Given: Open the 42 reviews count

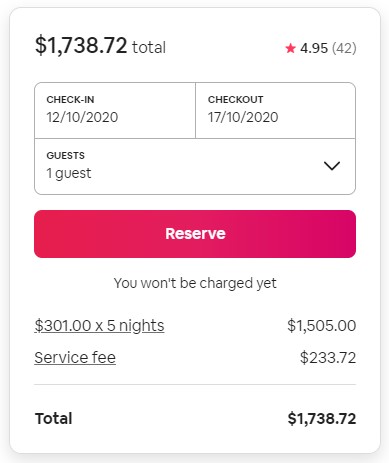Looking at the screenshot, I should point(344,48).
